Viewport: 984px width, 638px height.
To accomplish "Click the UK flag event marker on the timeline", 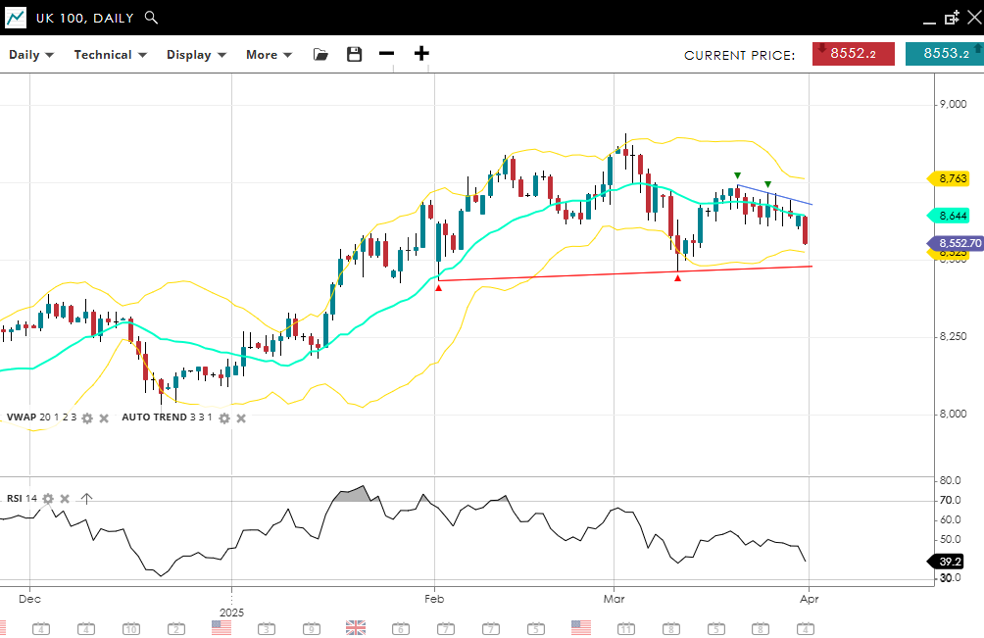I will click(355, 627).
